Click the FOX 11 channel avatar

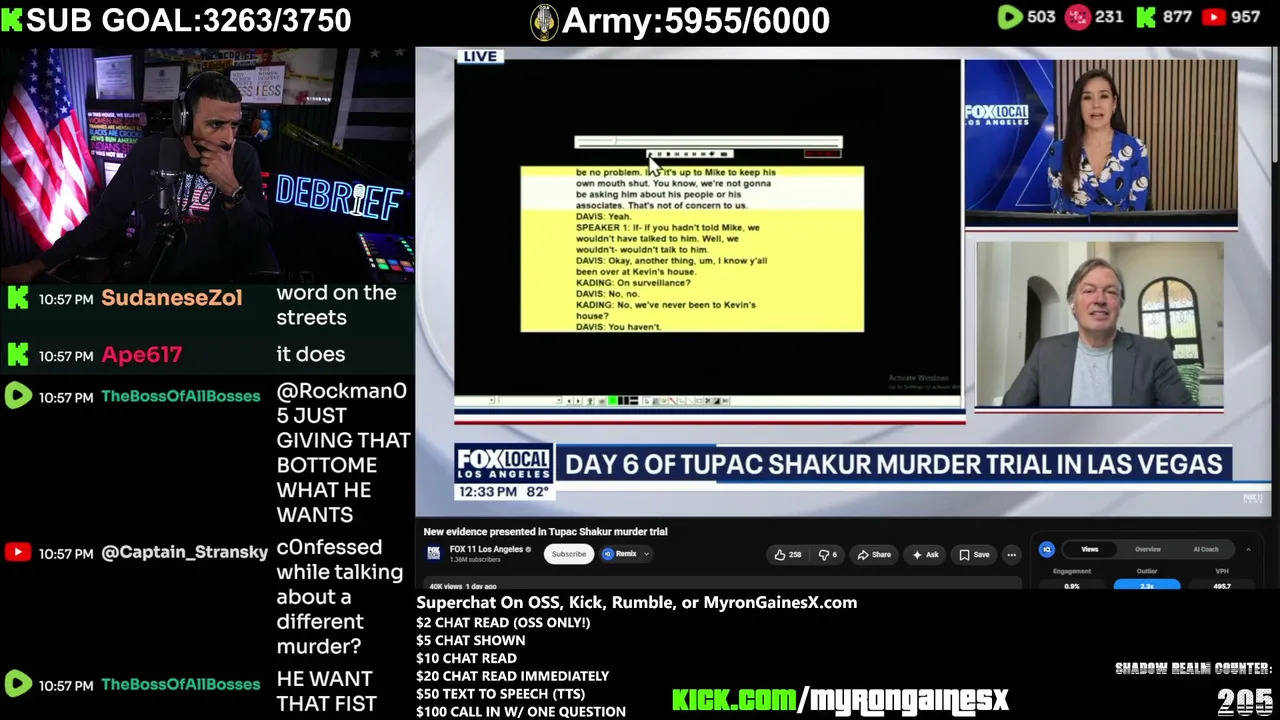point(434,553)
